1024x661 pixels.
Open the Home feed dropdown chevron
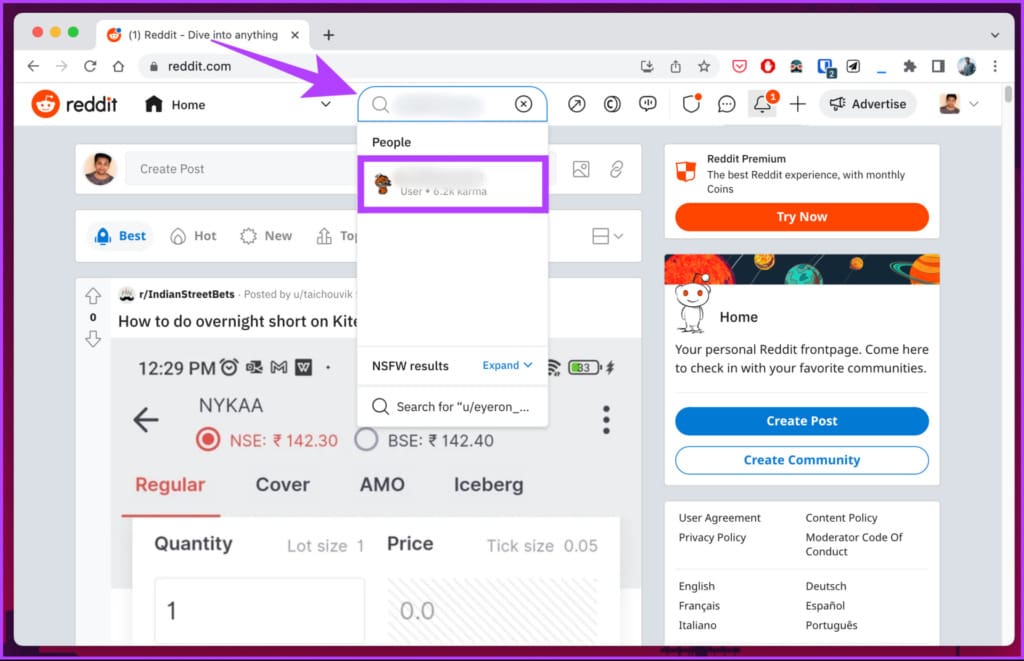click(325, 105)
